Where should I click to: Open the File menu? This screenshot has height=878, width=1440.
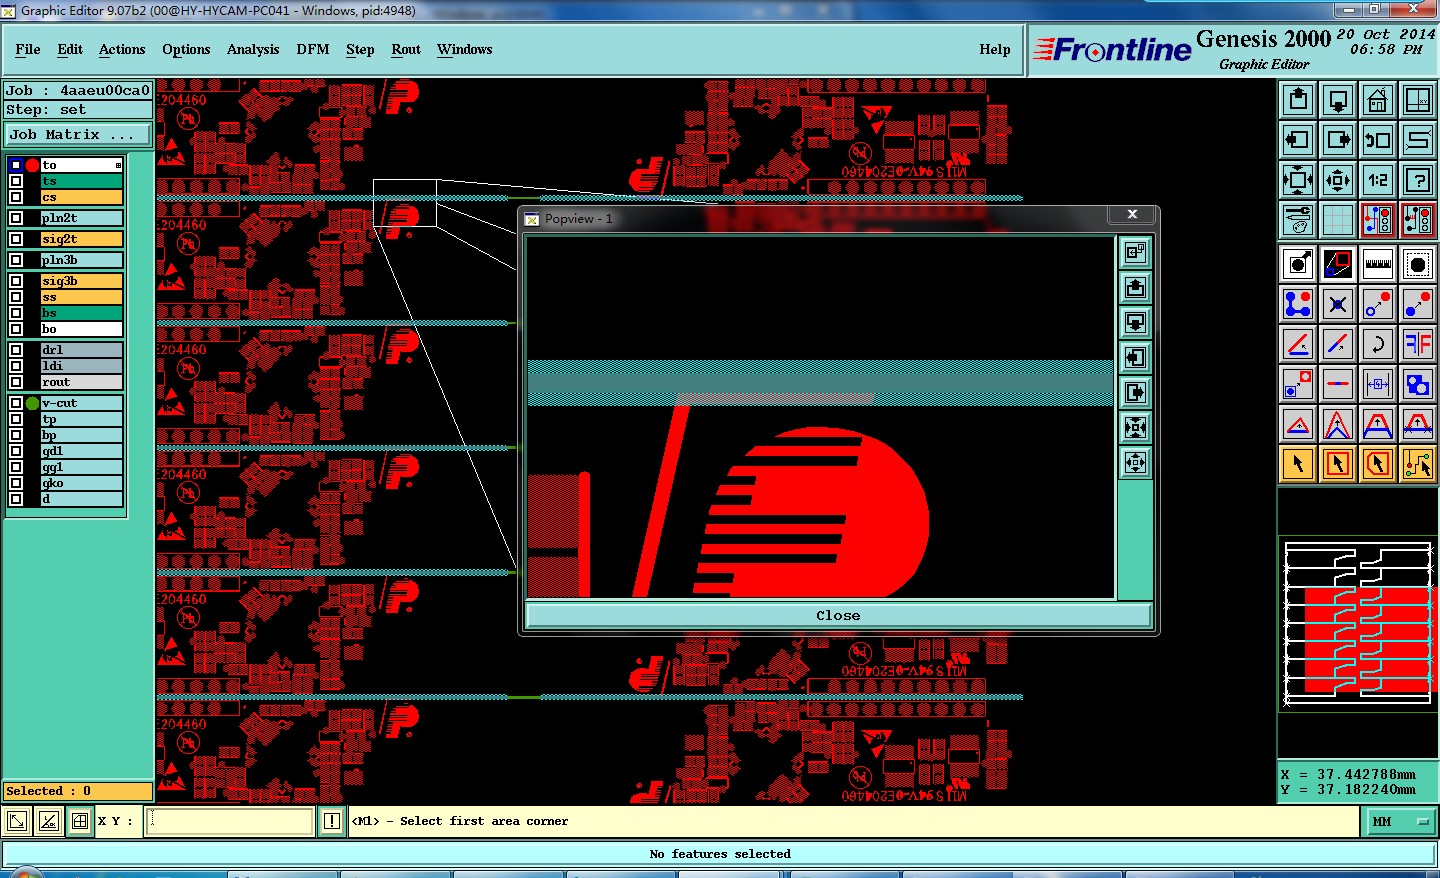click(28, 49)
